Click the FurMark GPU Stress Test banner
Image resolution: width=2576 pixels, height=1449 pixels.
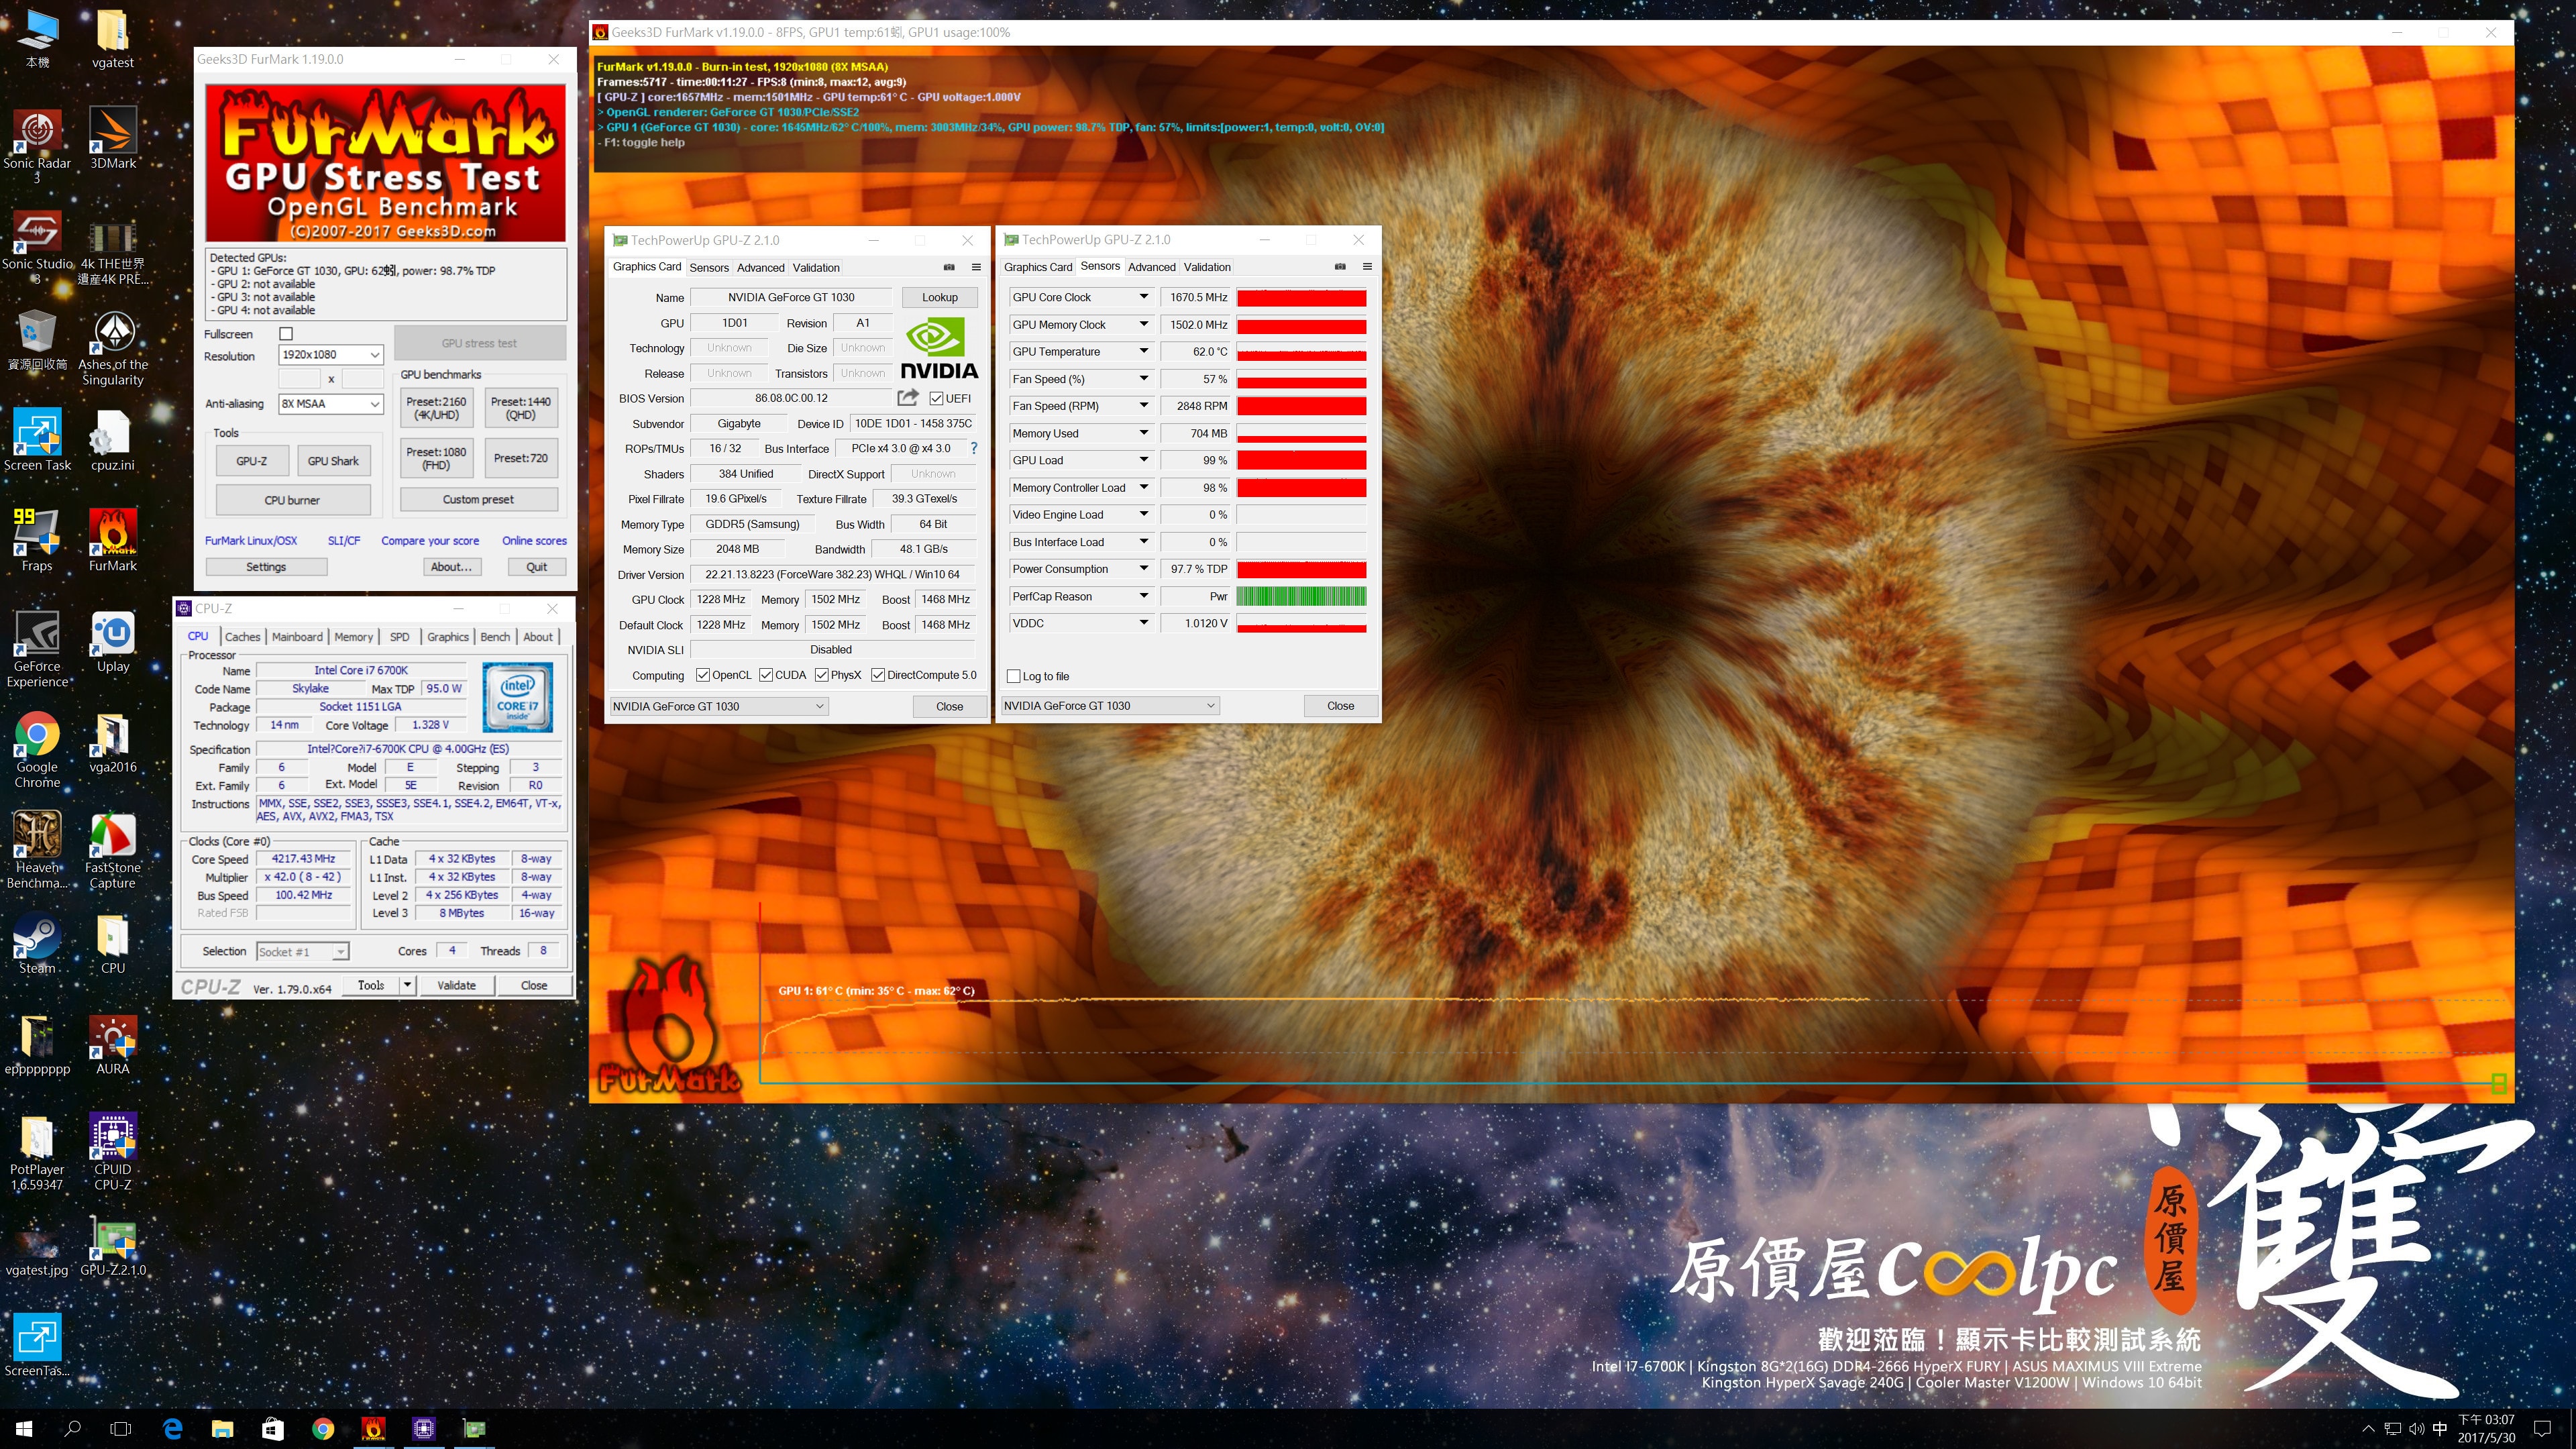385,162
